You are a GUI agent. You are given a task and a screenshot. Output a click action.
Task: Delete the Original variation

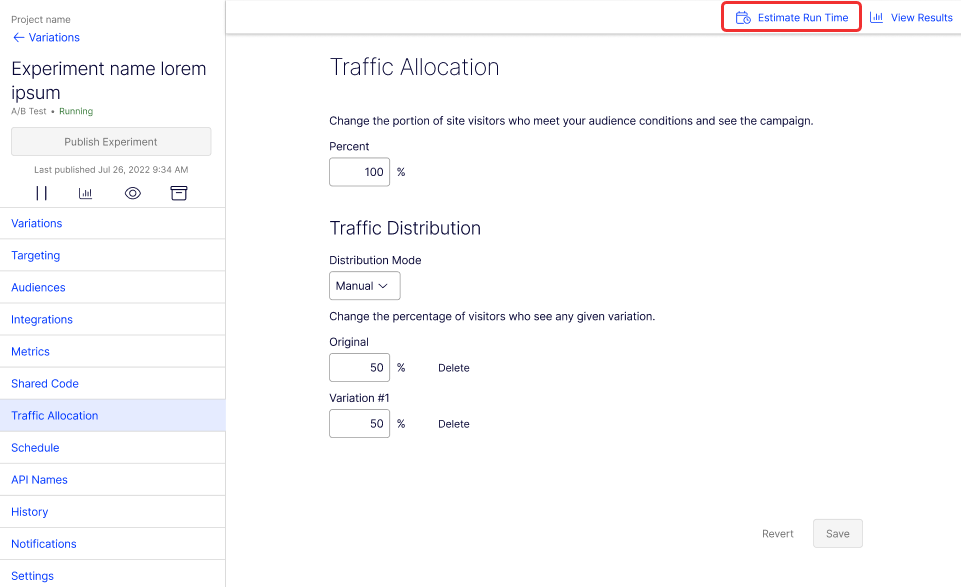point(454,368)
